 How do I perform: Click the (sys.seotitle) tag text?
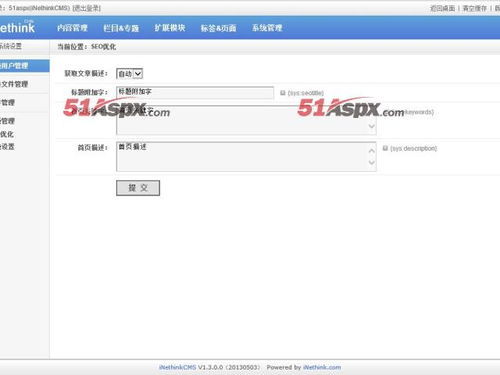[306, 93]
